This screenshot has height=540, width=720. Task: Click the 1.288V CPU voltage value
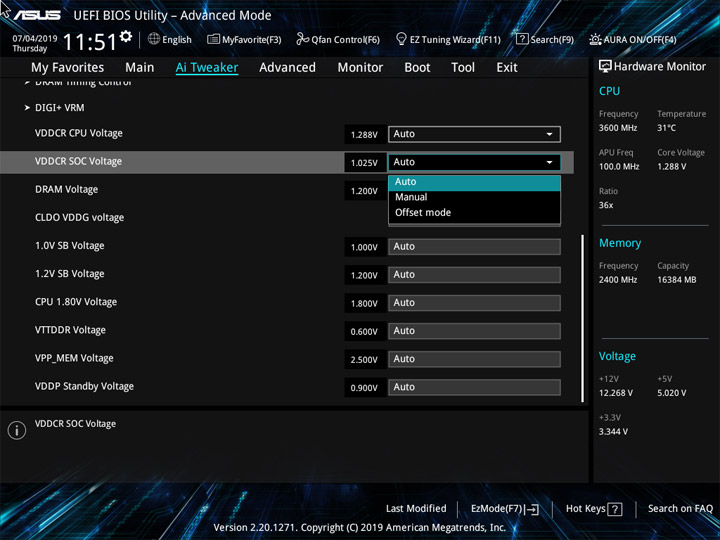(x=365, y=135)
